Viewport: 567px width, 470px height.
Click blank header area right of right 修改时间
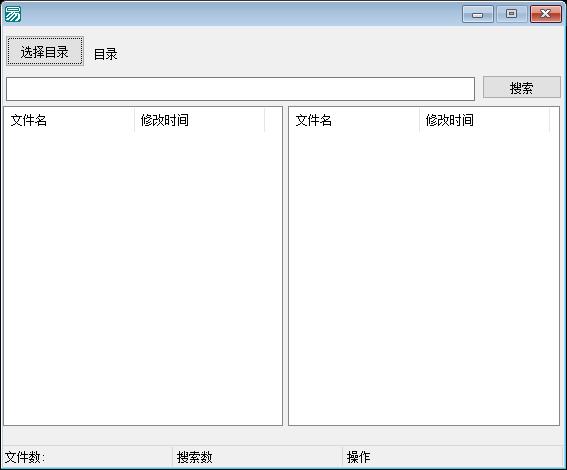(554, 120)
